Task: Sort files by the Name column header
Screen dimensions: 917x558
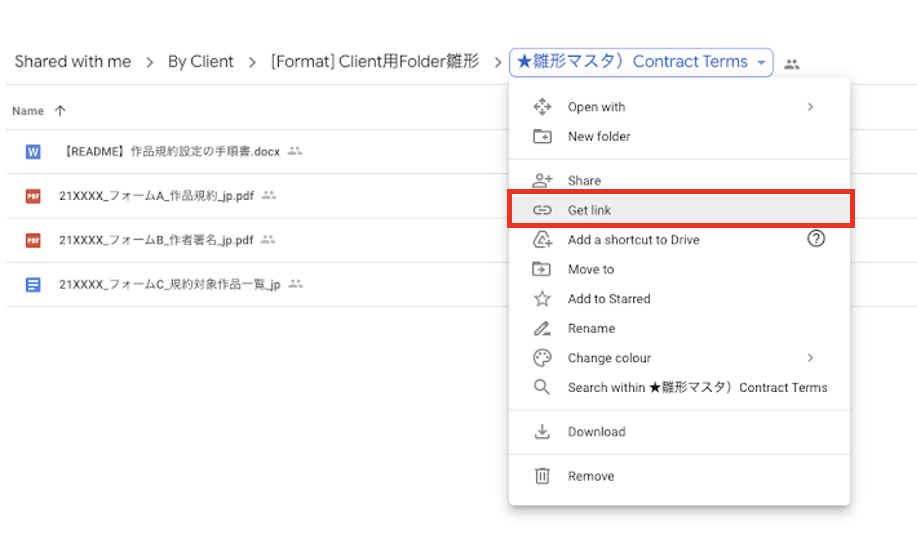Action: coord(27,111)
